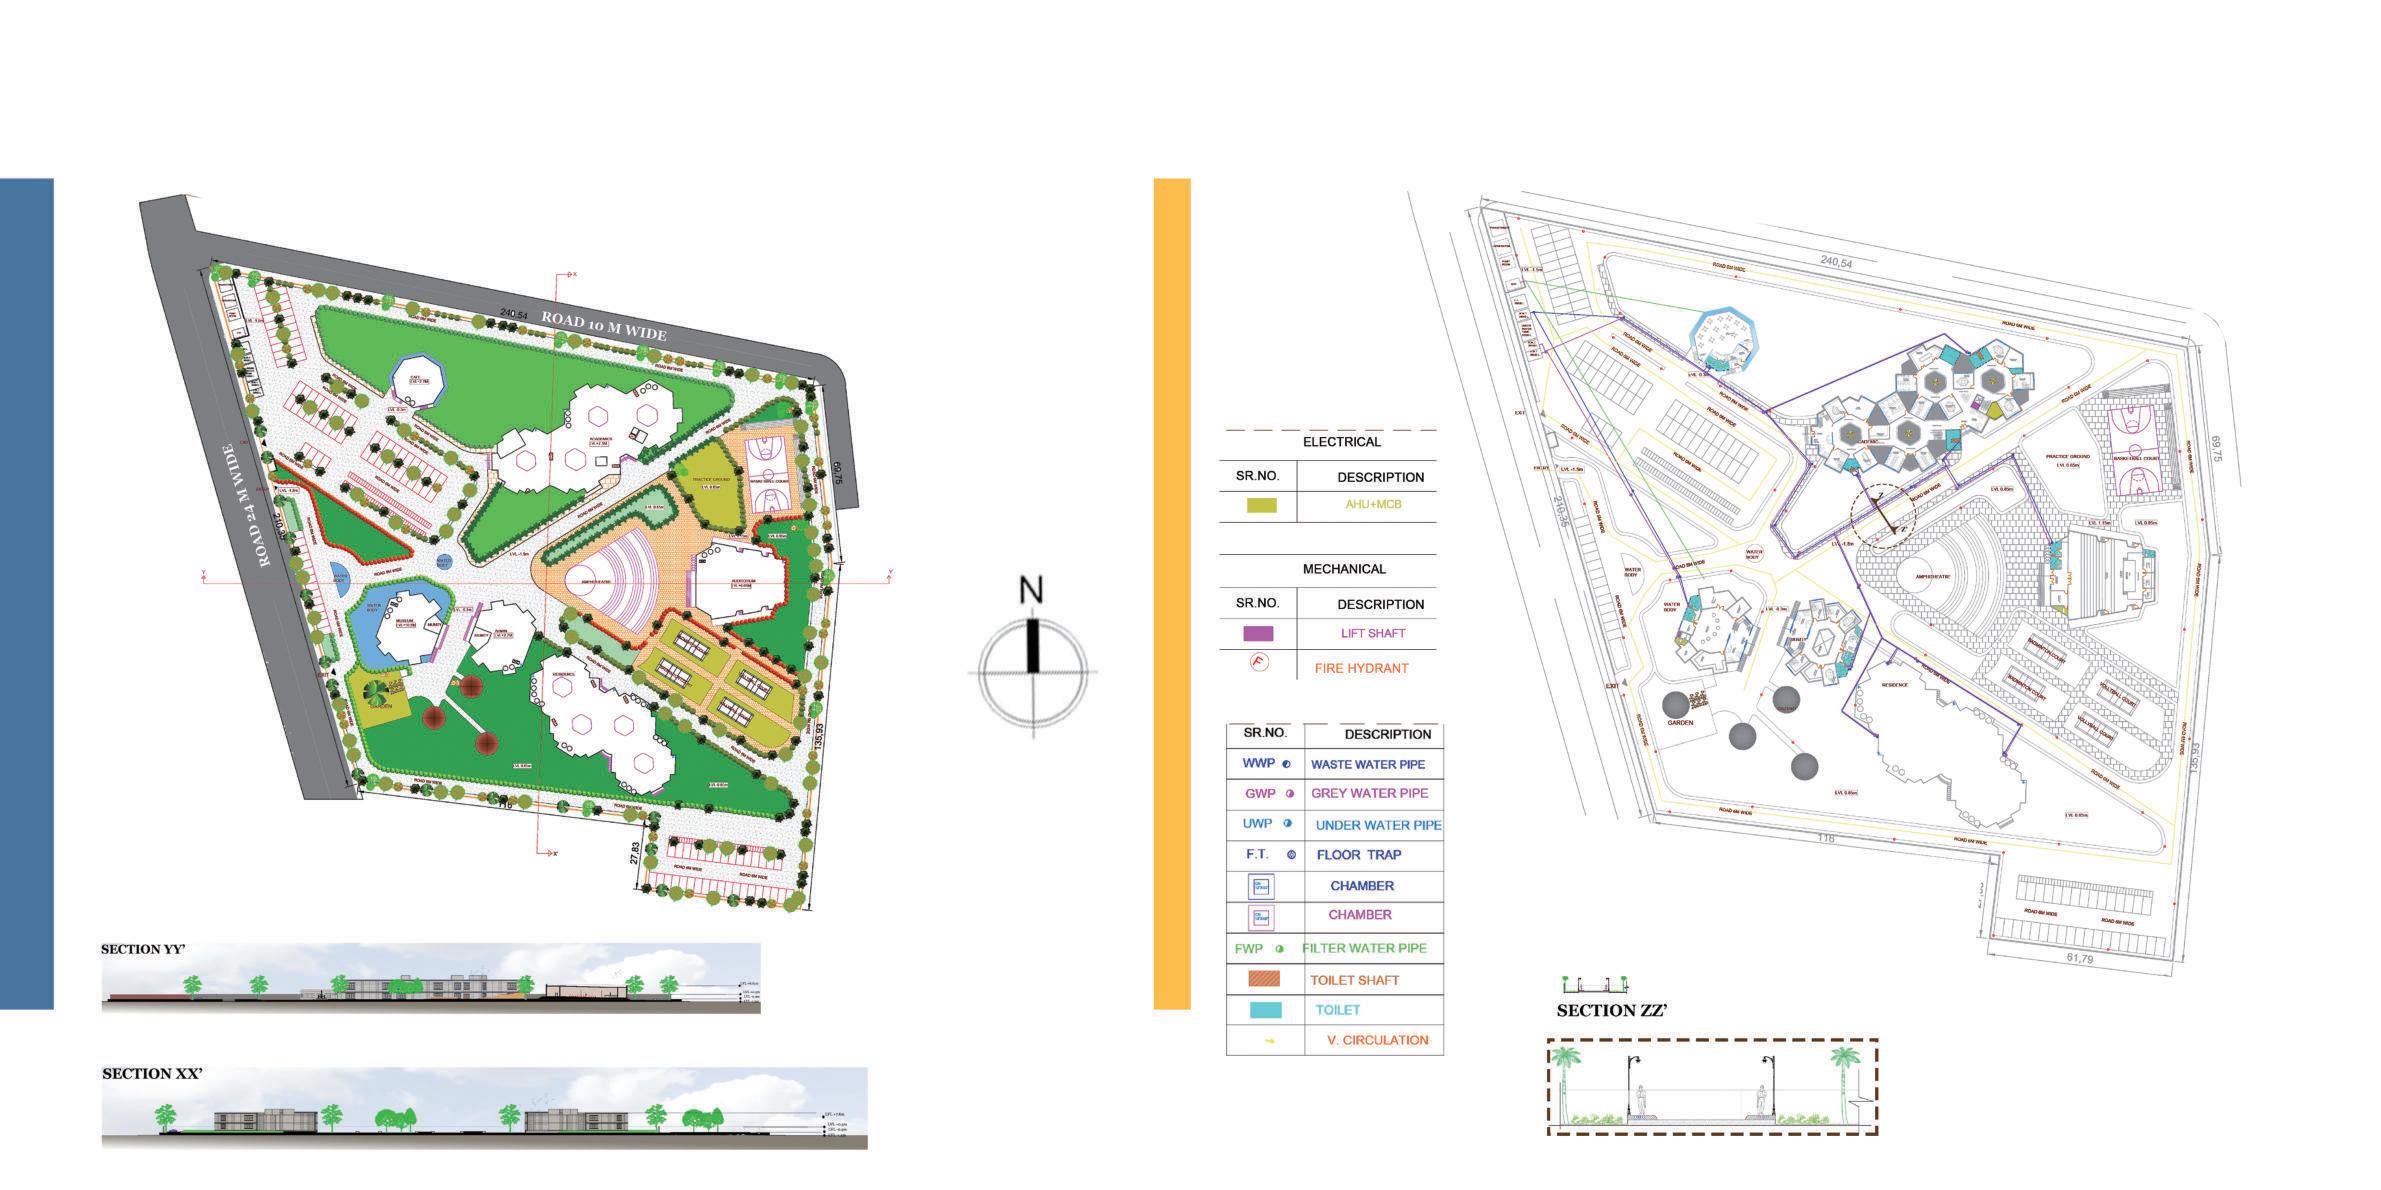Viewport: 2381px width, 1190px height.
Task: Click the Waste Water Pipe WWP symbol
Action: click(x=1286, y=764)
